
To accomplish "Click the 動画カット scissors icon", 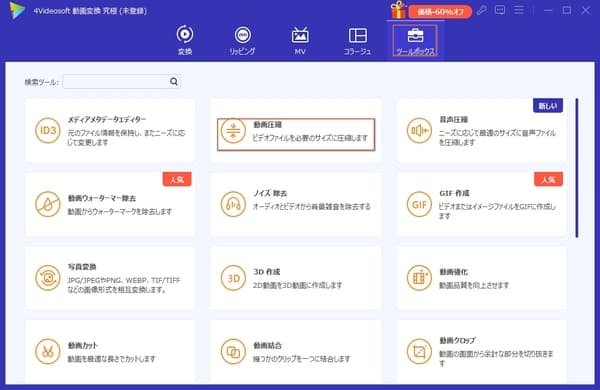I will [x=48, y=351].
